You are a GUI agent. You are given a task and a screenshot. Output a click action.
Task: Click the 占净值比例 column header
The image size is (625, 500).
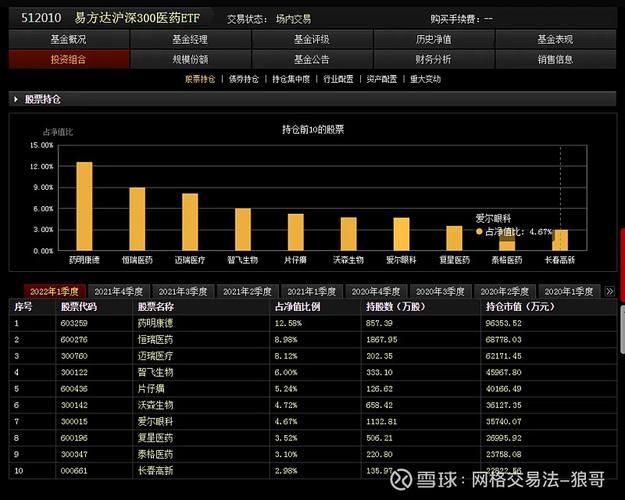click(x=297, y=307)
